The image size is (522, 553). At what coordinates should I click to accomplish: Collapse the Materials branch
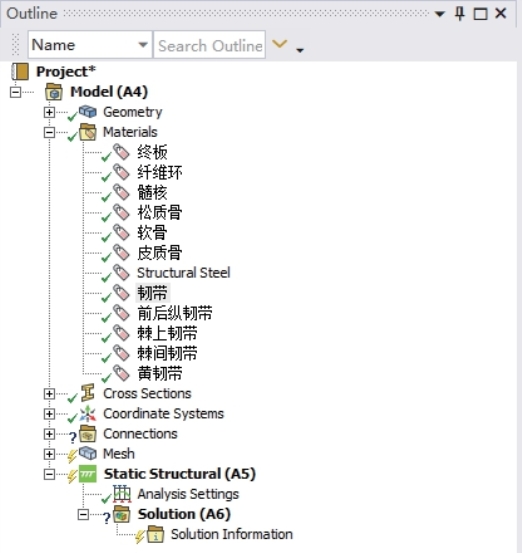(x=49, y=133)
